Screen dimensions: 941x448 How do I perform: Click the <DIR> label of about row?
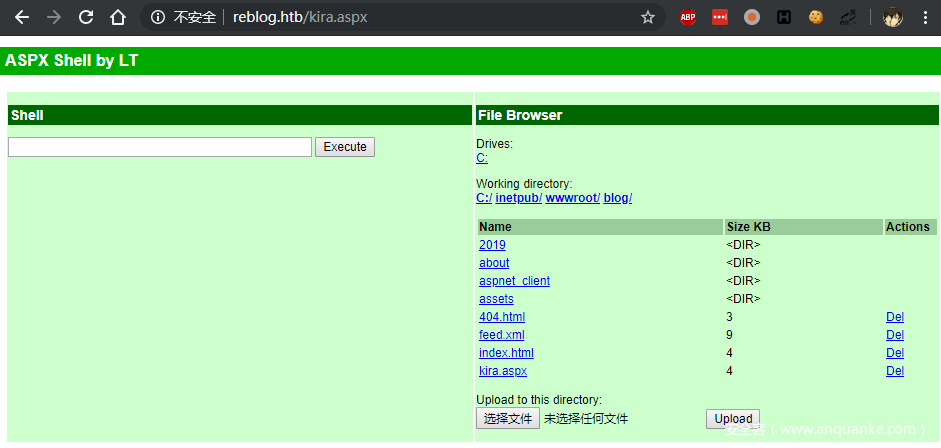pyautogui.click(x=744, y=263)
